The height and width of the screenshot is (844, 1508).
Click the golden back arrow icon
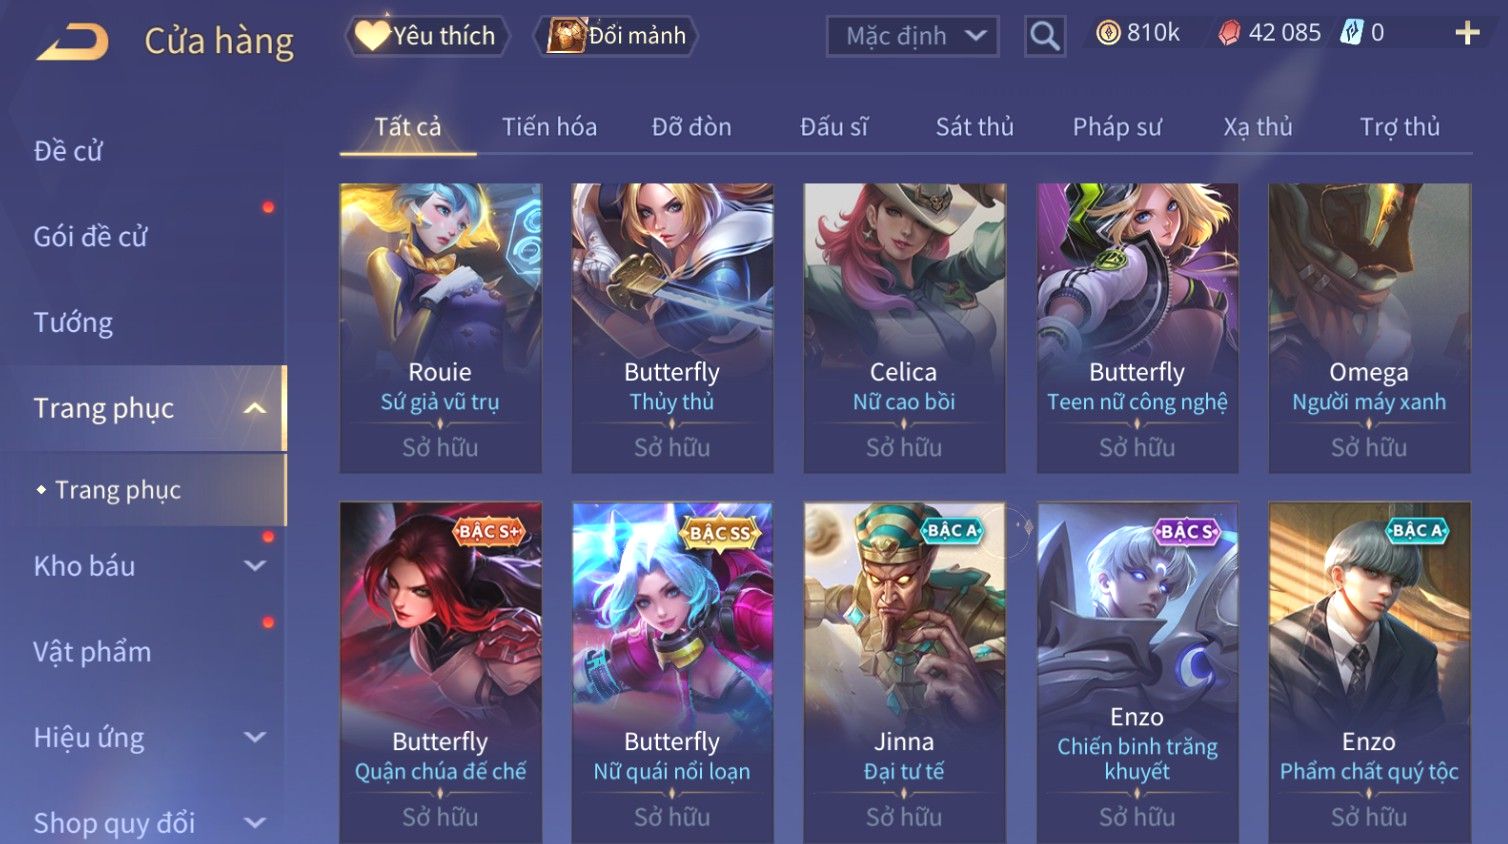pos(72,43)
